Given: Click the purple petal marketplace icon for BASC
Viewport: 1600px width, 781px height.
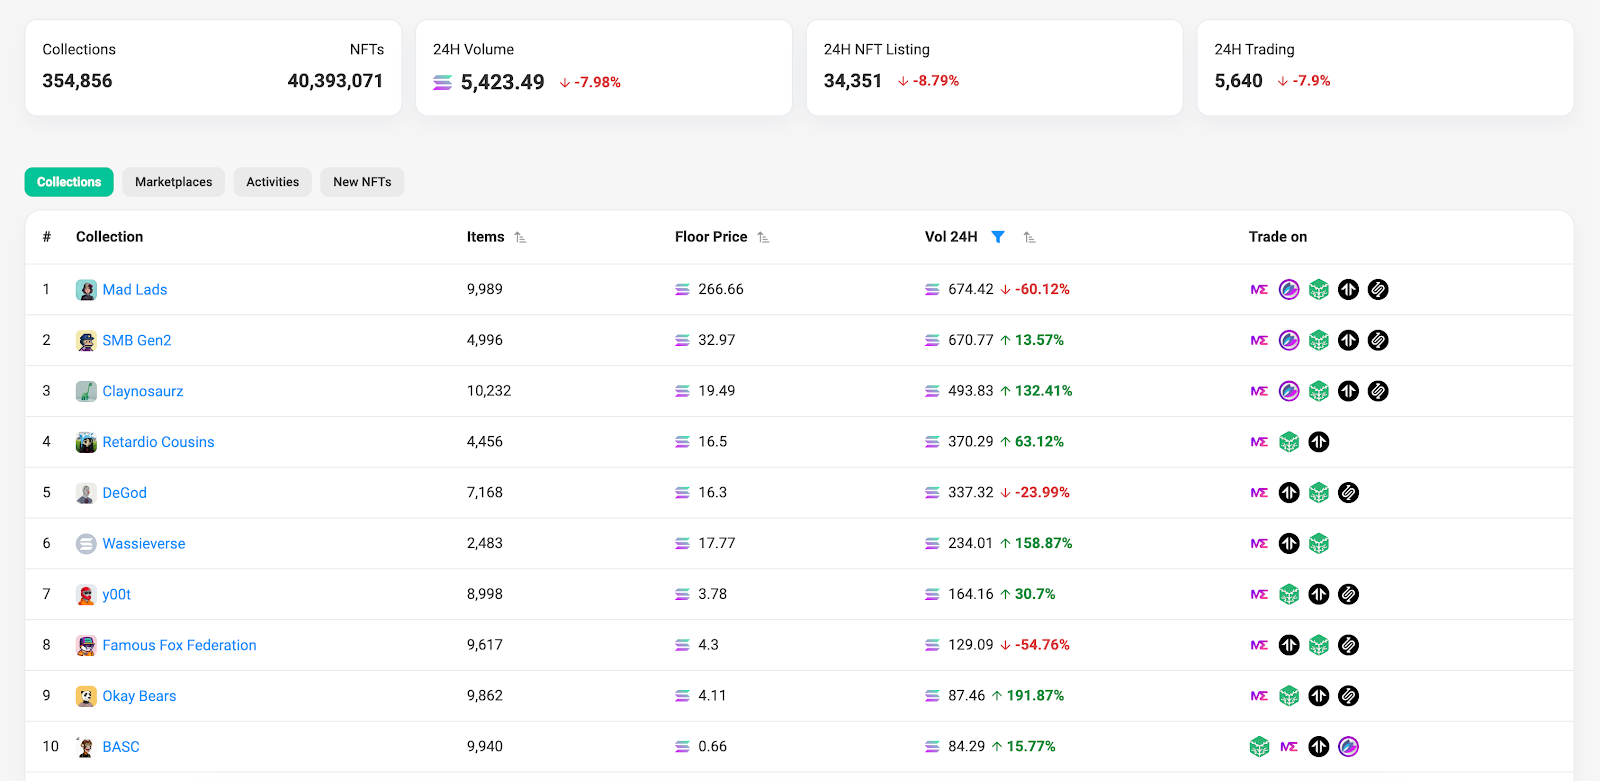Looking at the screenshot, I should (1348, 747).
